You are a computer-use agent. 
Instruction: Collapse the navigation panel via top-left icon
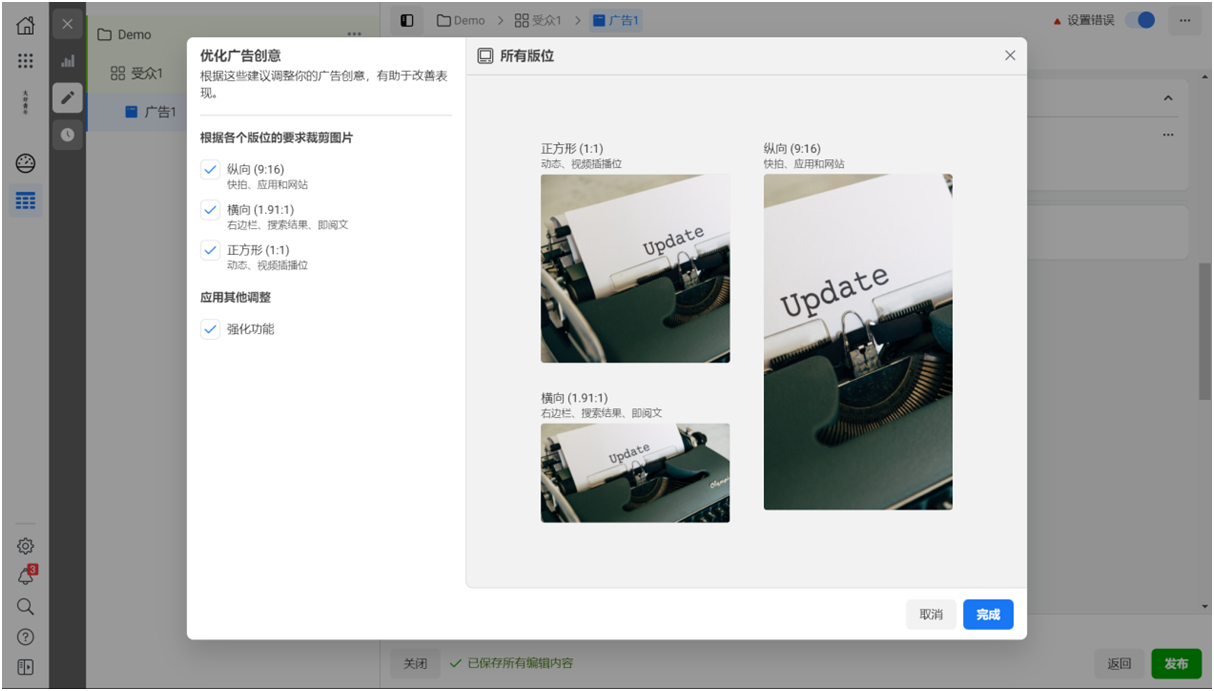point(407,19)
